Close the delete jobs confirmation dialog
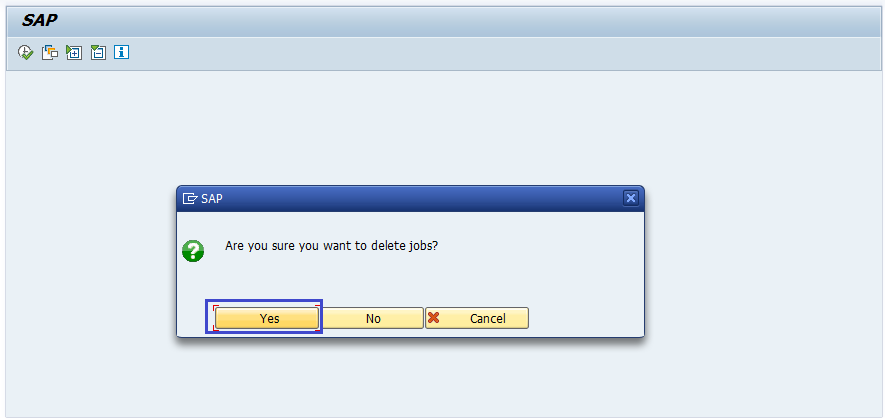Screen dimensions: 885x418 (x=630, y=198)
